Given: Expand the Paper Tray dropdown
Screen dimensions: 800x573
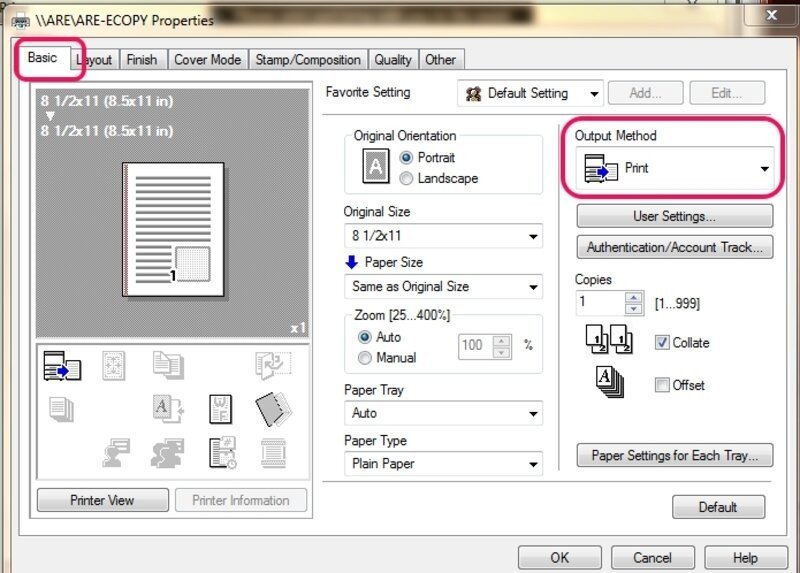Looking at the screenshot, I should point(442,413).
